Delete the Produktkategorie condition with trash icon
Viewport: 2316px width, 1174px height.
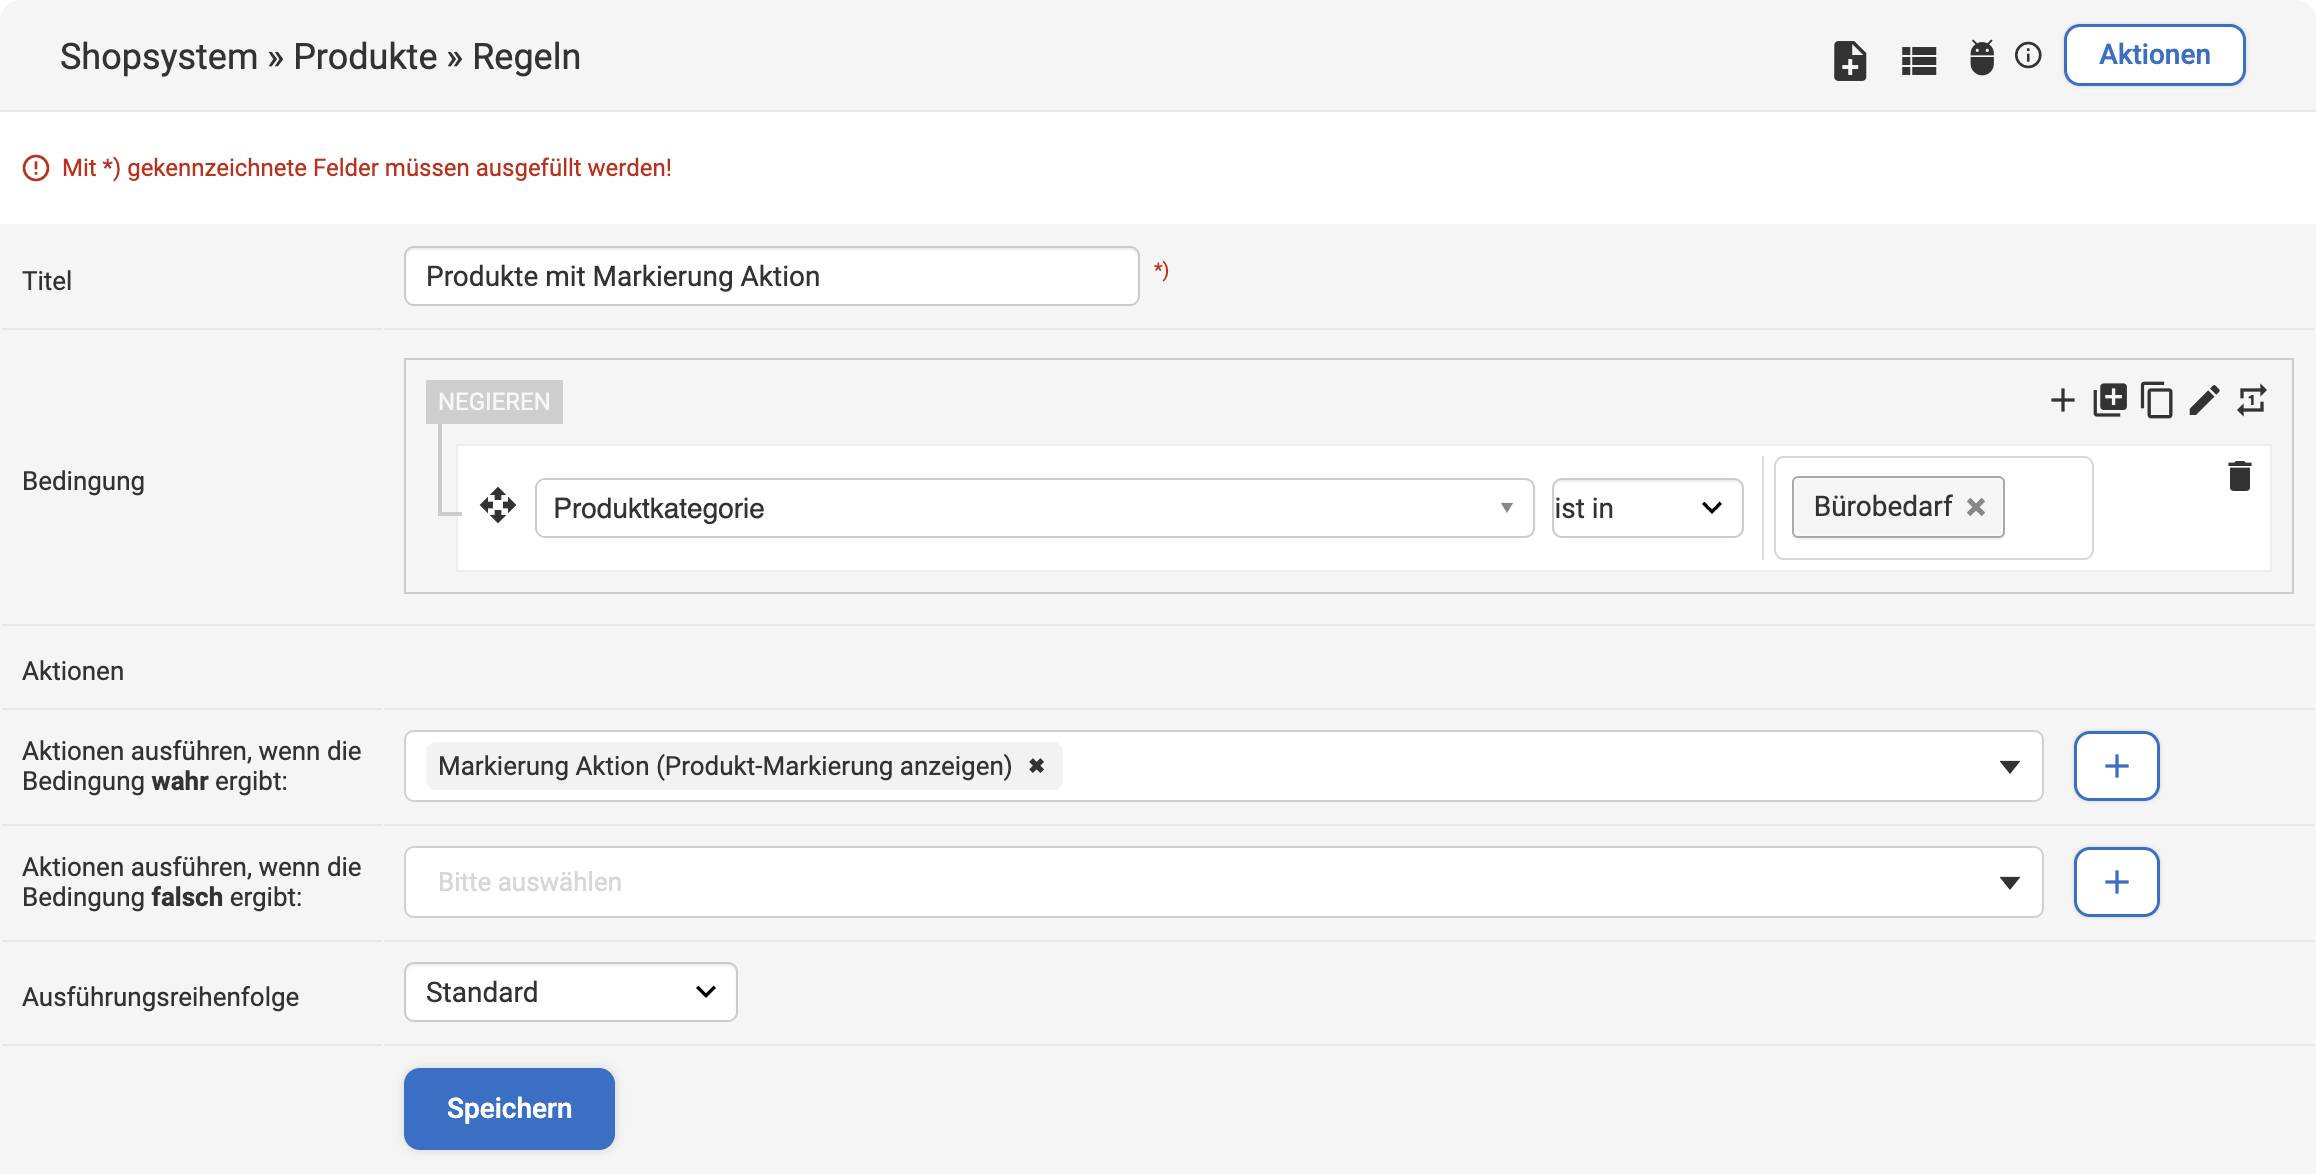tap(2240, 476)
